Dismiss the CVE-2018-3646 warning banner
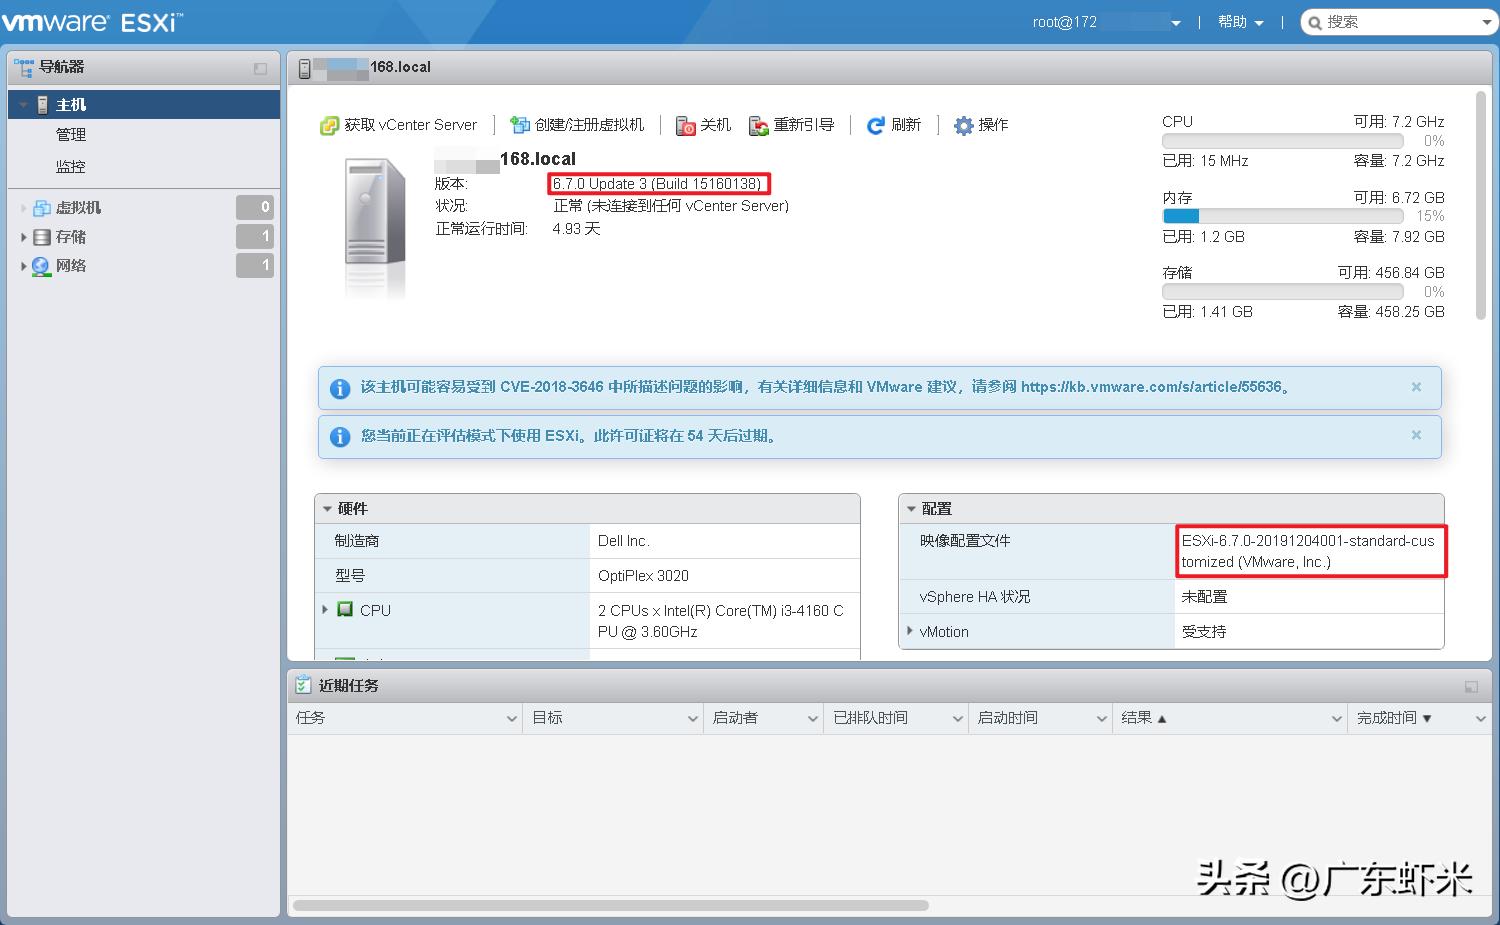 1416,387
